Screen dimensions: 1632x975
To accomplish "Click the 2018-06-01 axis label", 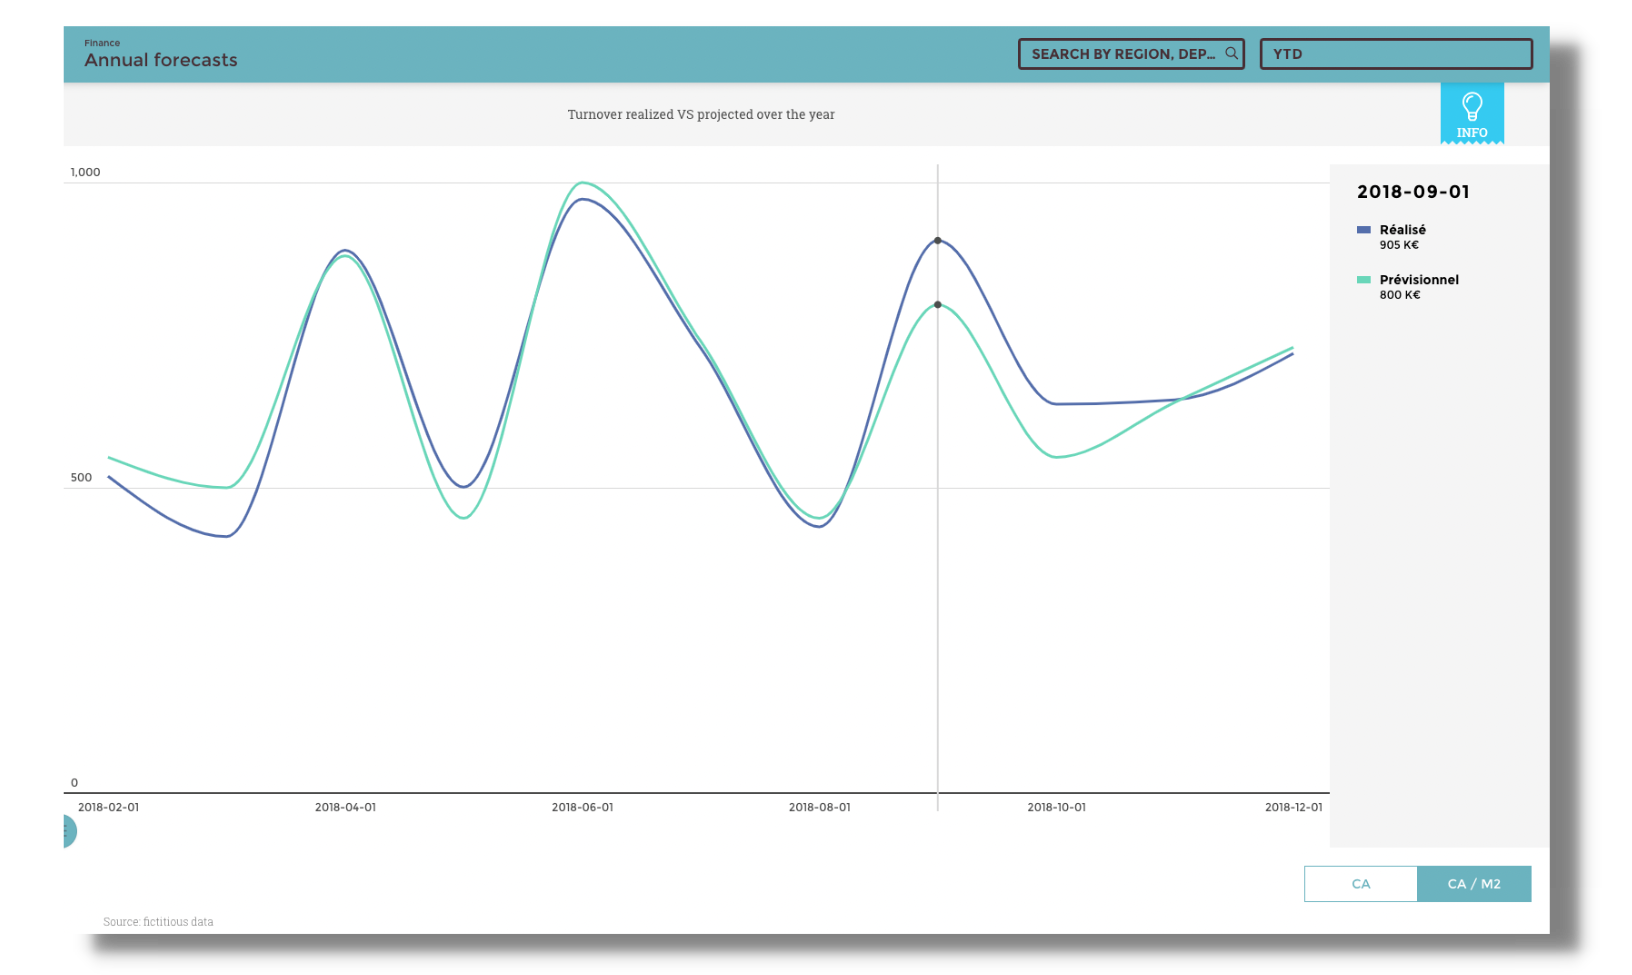I will (582, 807).
